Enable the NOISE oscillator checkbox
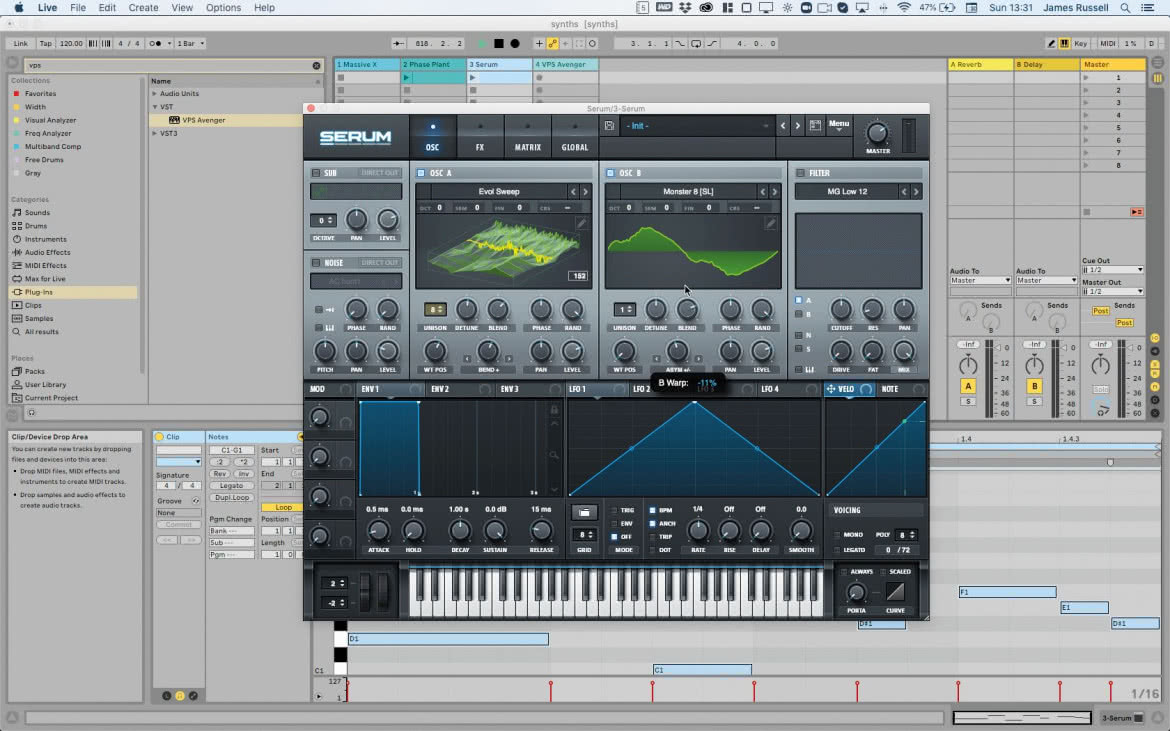 coord(316,263)
